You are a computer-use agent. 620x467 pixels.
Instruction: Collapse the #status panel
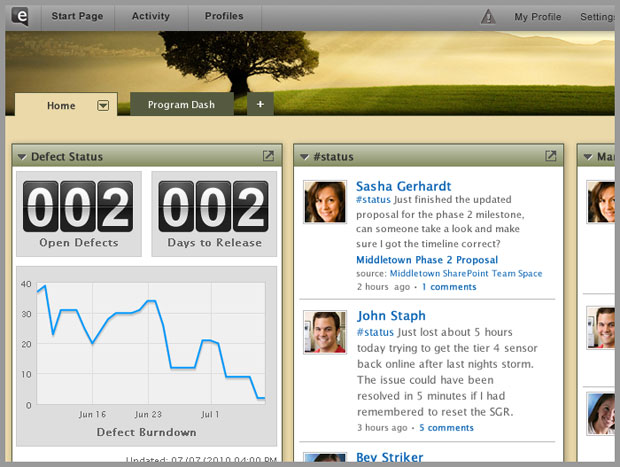[304, 157]
